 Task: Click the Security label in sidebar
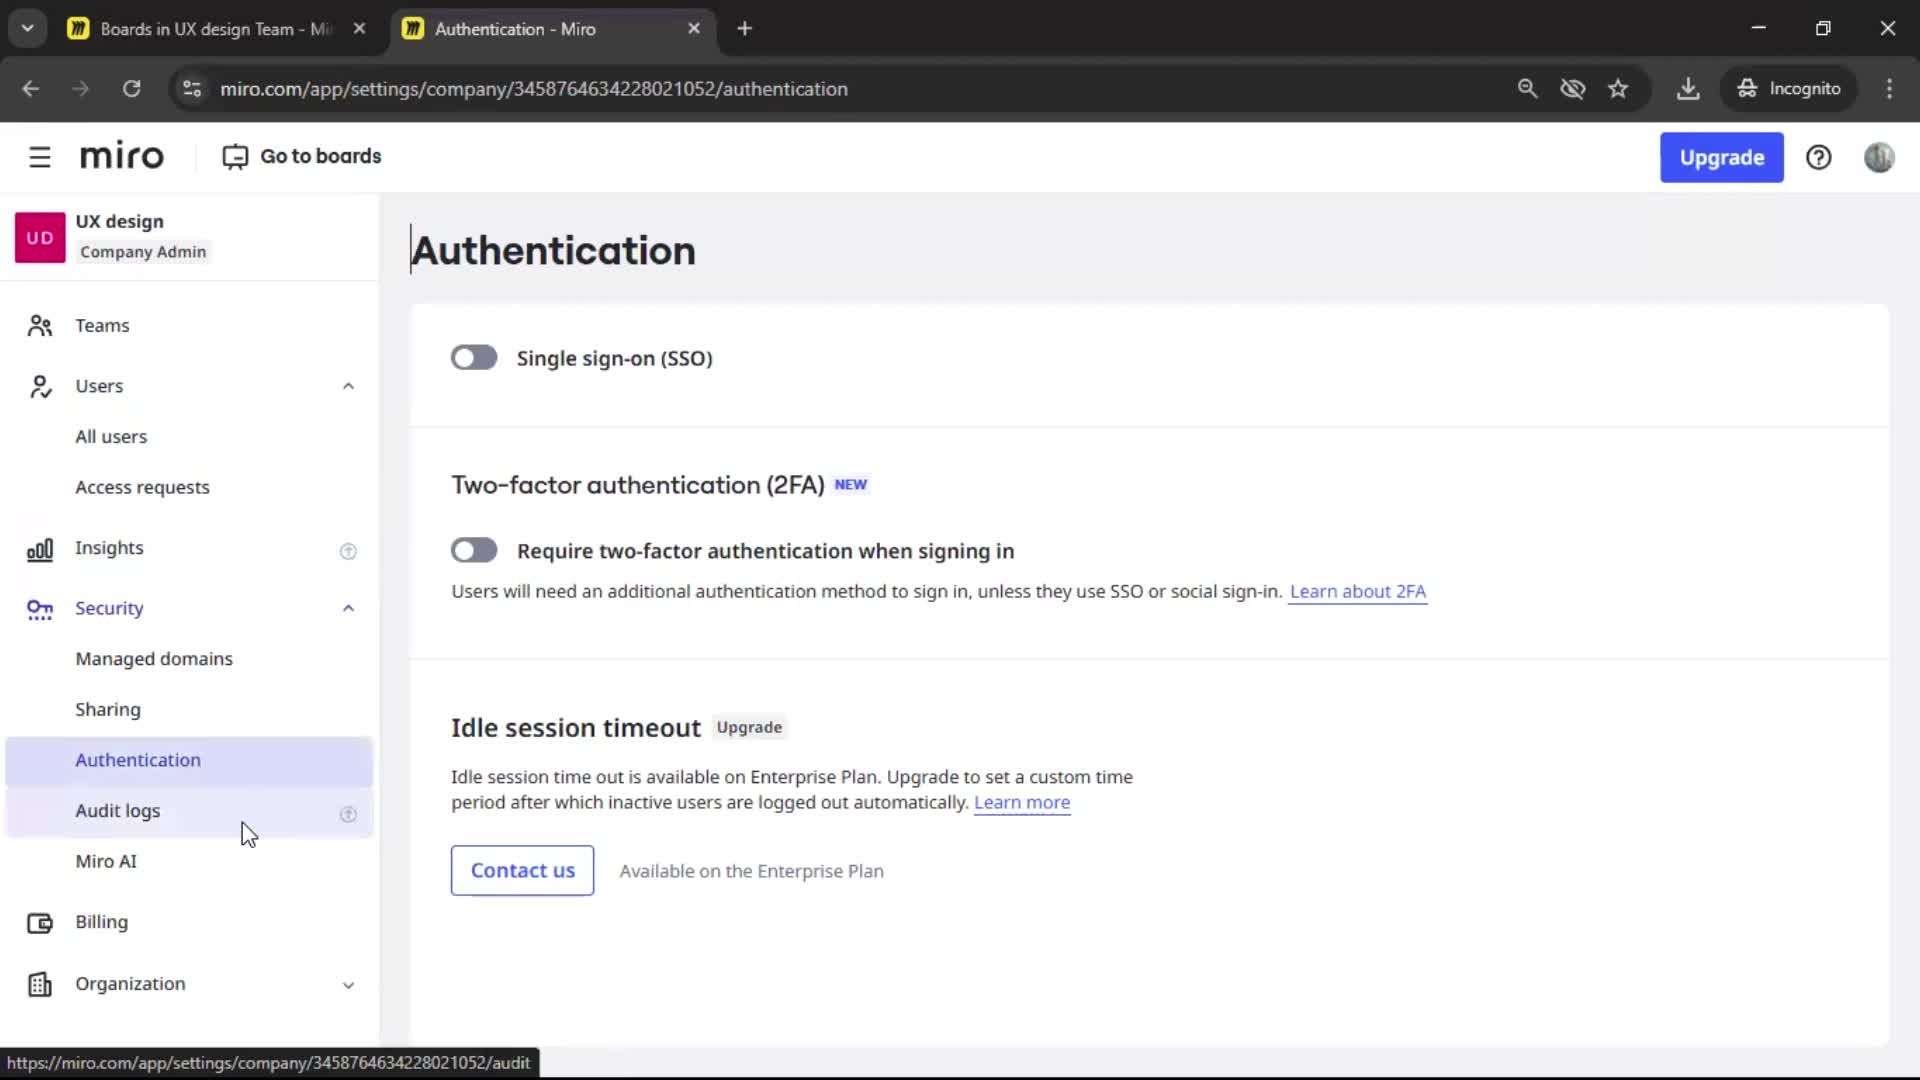[x=109, y=609]
